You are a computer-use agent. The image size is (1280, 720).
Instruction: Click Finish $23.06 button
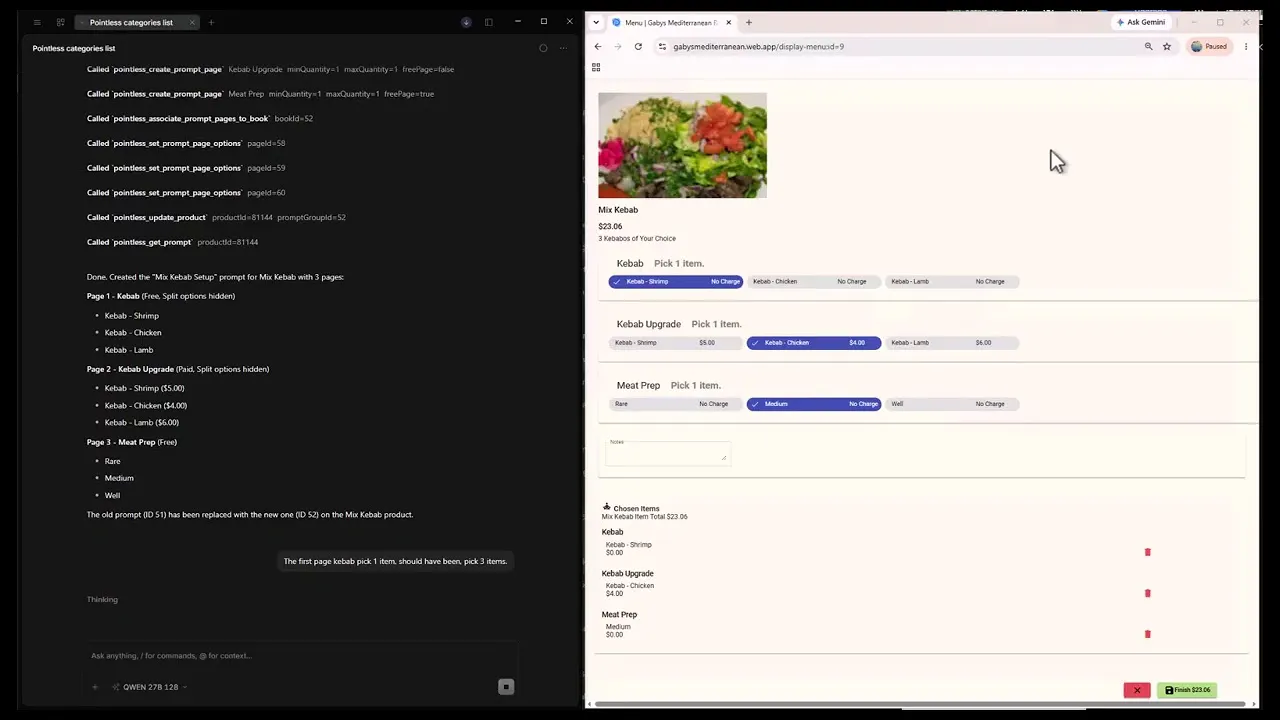1187,690
